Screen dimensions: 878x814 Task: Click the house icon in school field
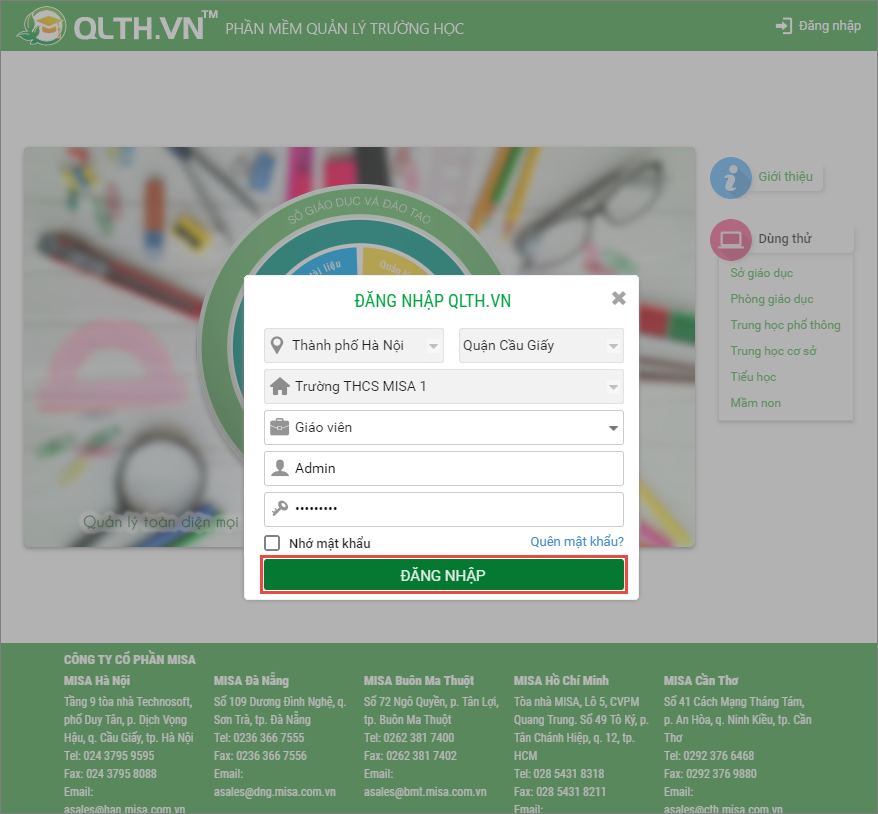pos(279,386)
